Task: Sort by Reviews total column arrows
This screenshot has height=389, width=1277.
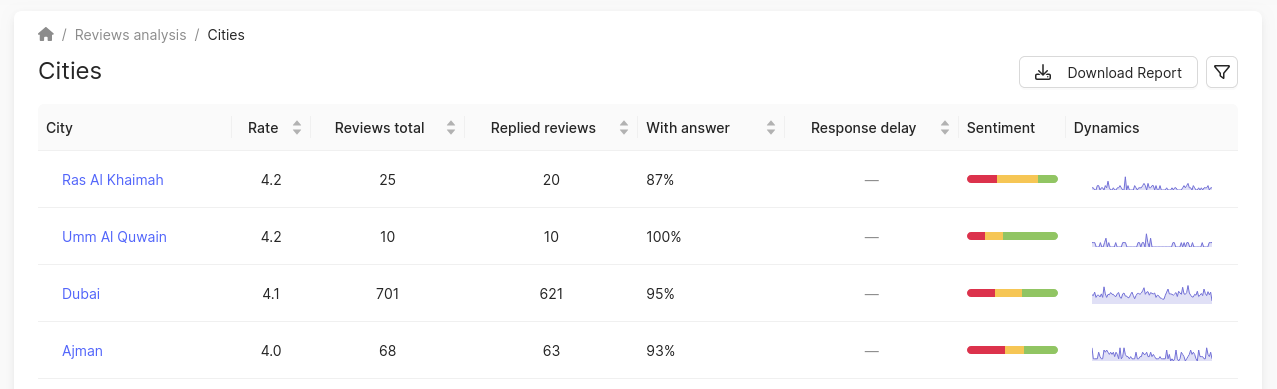Action: tap(451, 128)
